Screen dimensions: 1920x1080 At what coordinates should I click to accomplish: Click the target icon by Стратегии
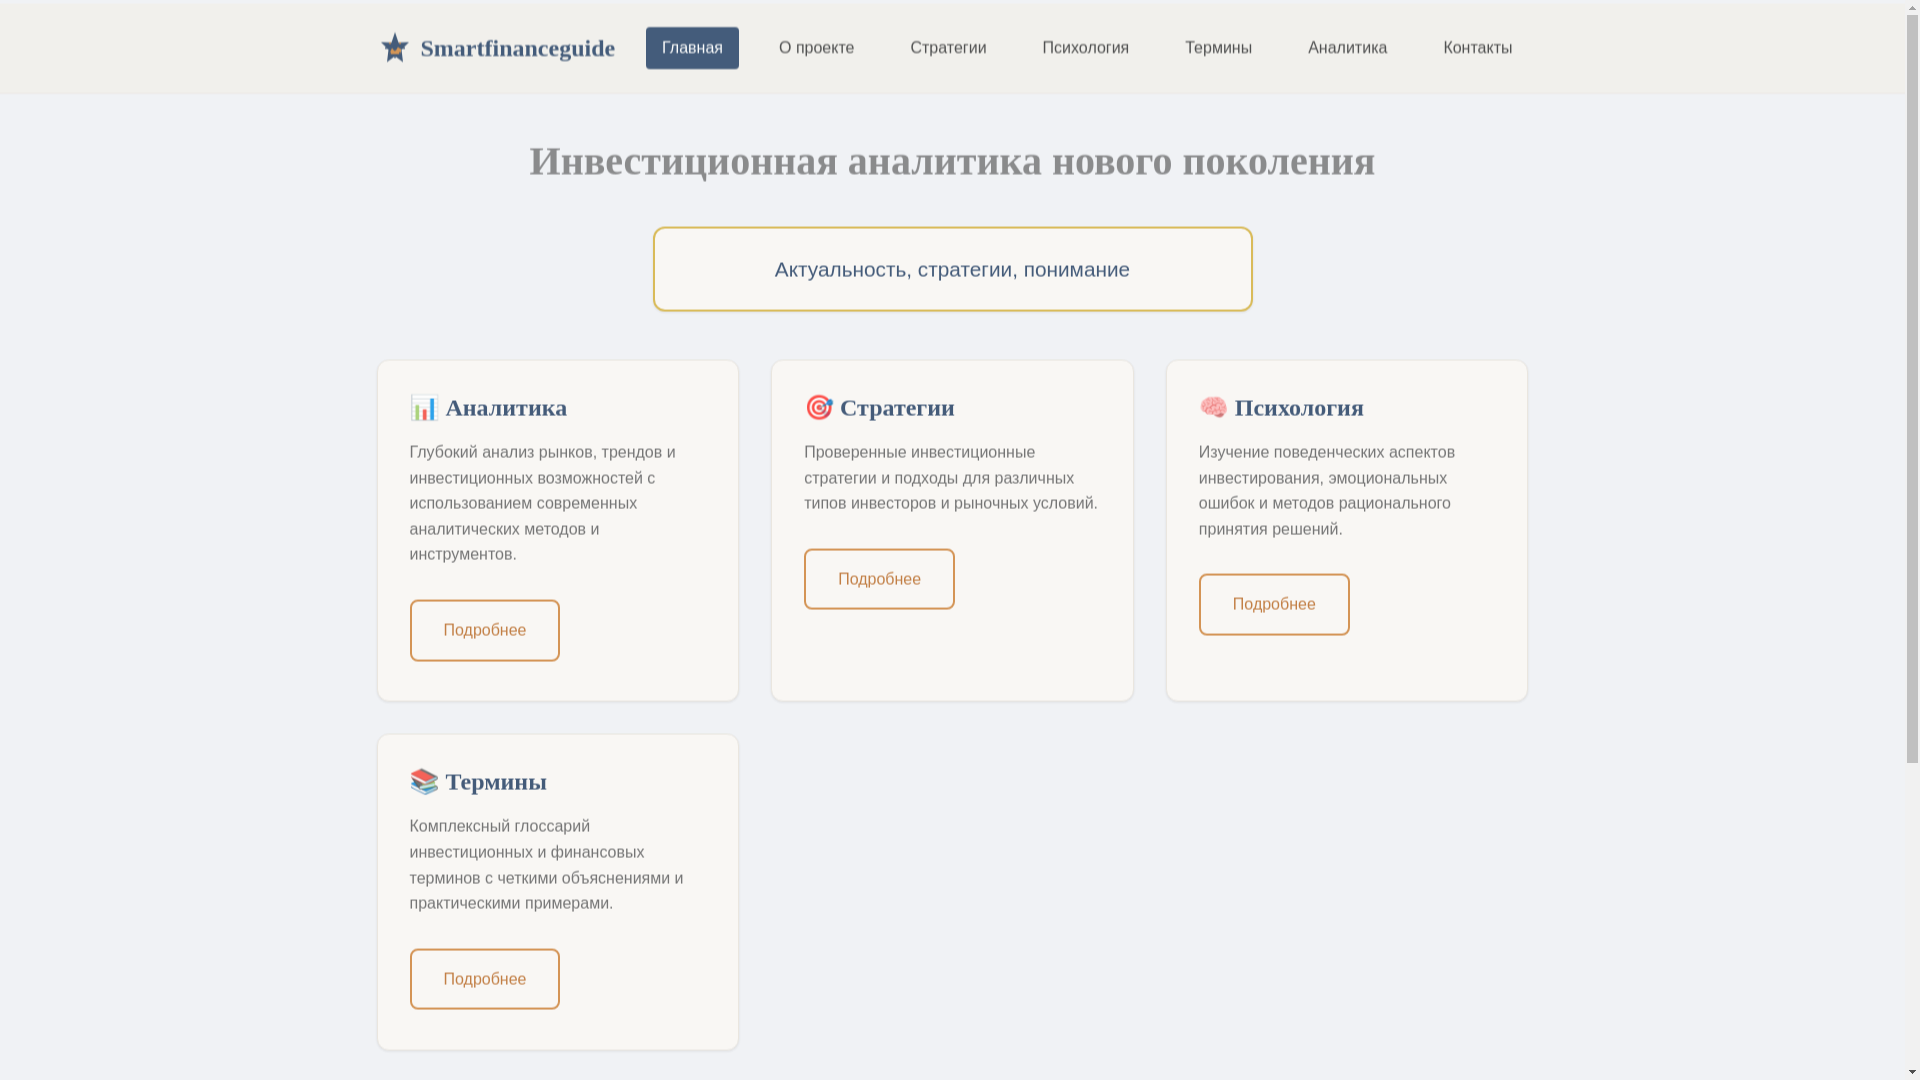[x=819, y=407]
